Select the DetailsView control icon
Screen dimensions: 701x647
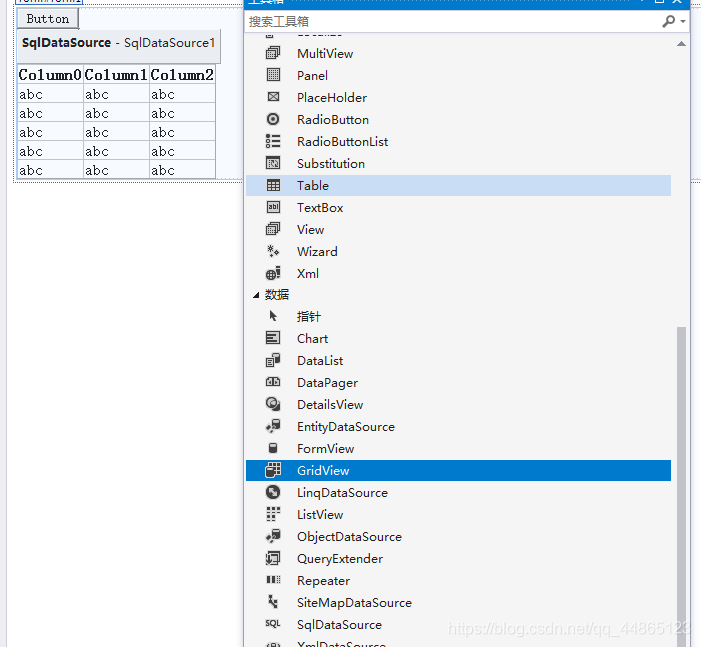click(273, 404)
